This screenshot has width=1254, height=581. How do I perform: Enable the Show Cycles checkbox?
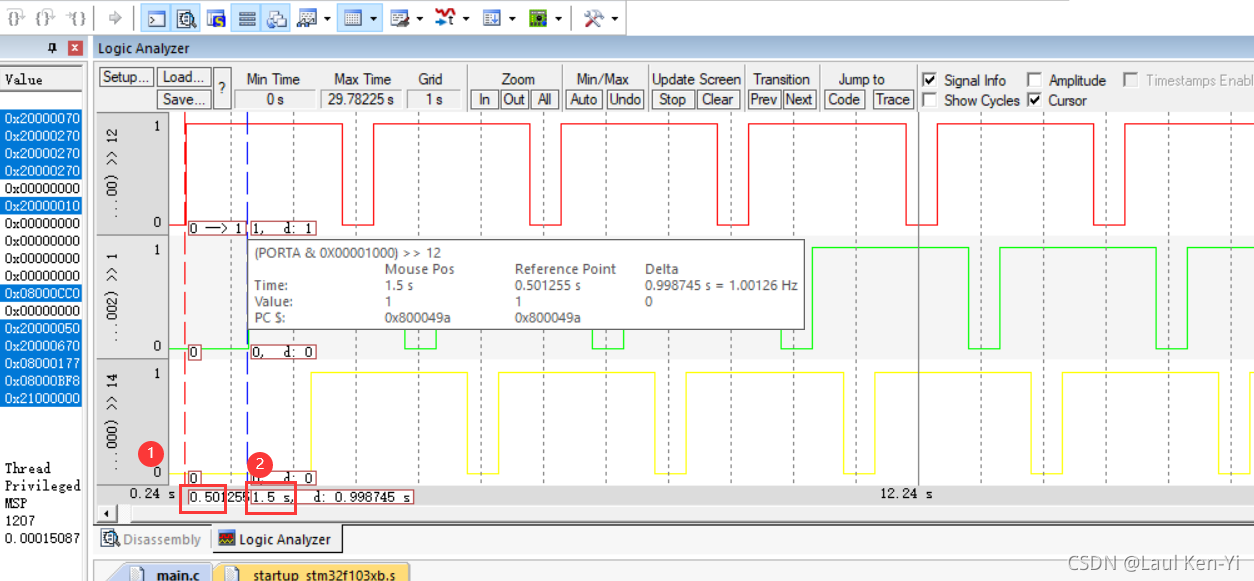[929, 100]
